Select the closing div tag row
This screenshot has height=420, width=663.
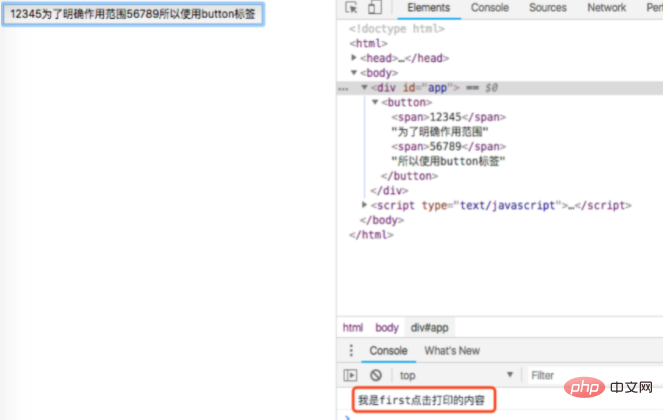click(x=389, y=190)
